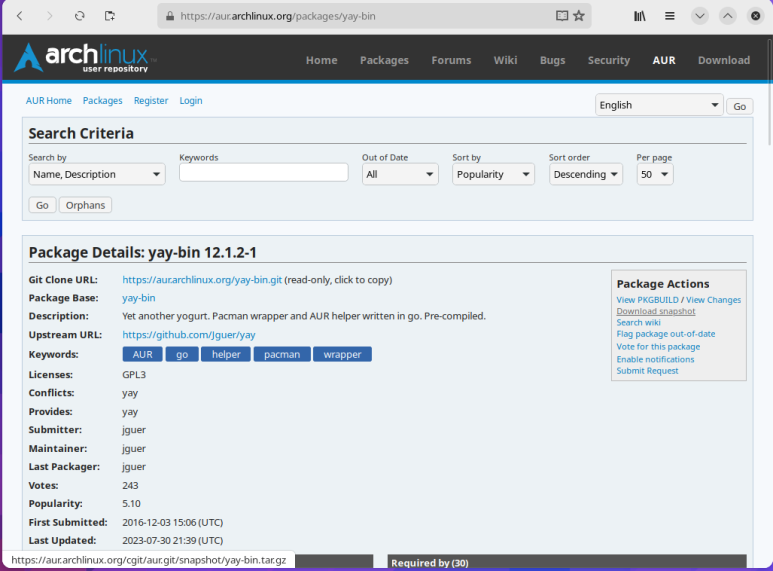Open the library bookmarks icon

(x=639, y=16)
